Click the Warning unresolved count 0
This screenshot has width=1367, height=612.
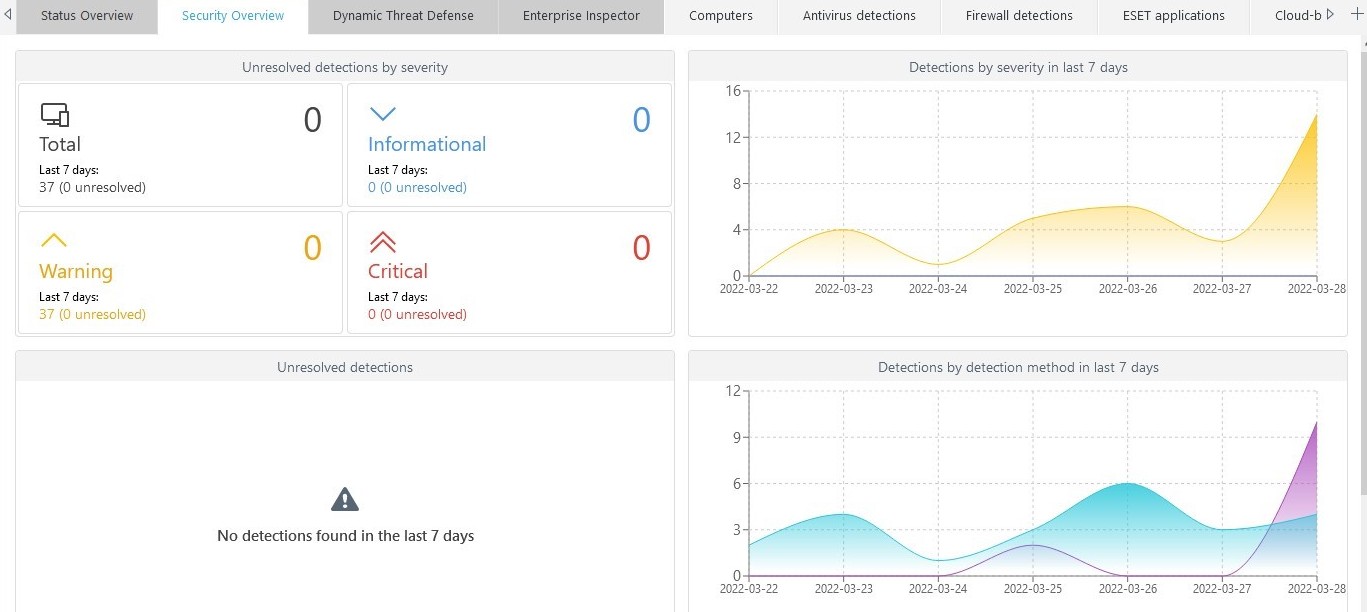pyautogui.click(x=313, y=247)
